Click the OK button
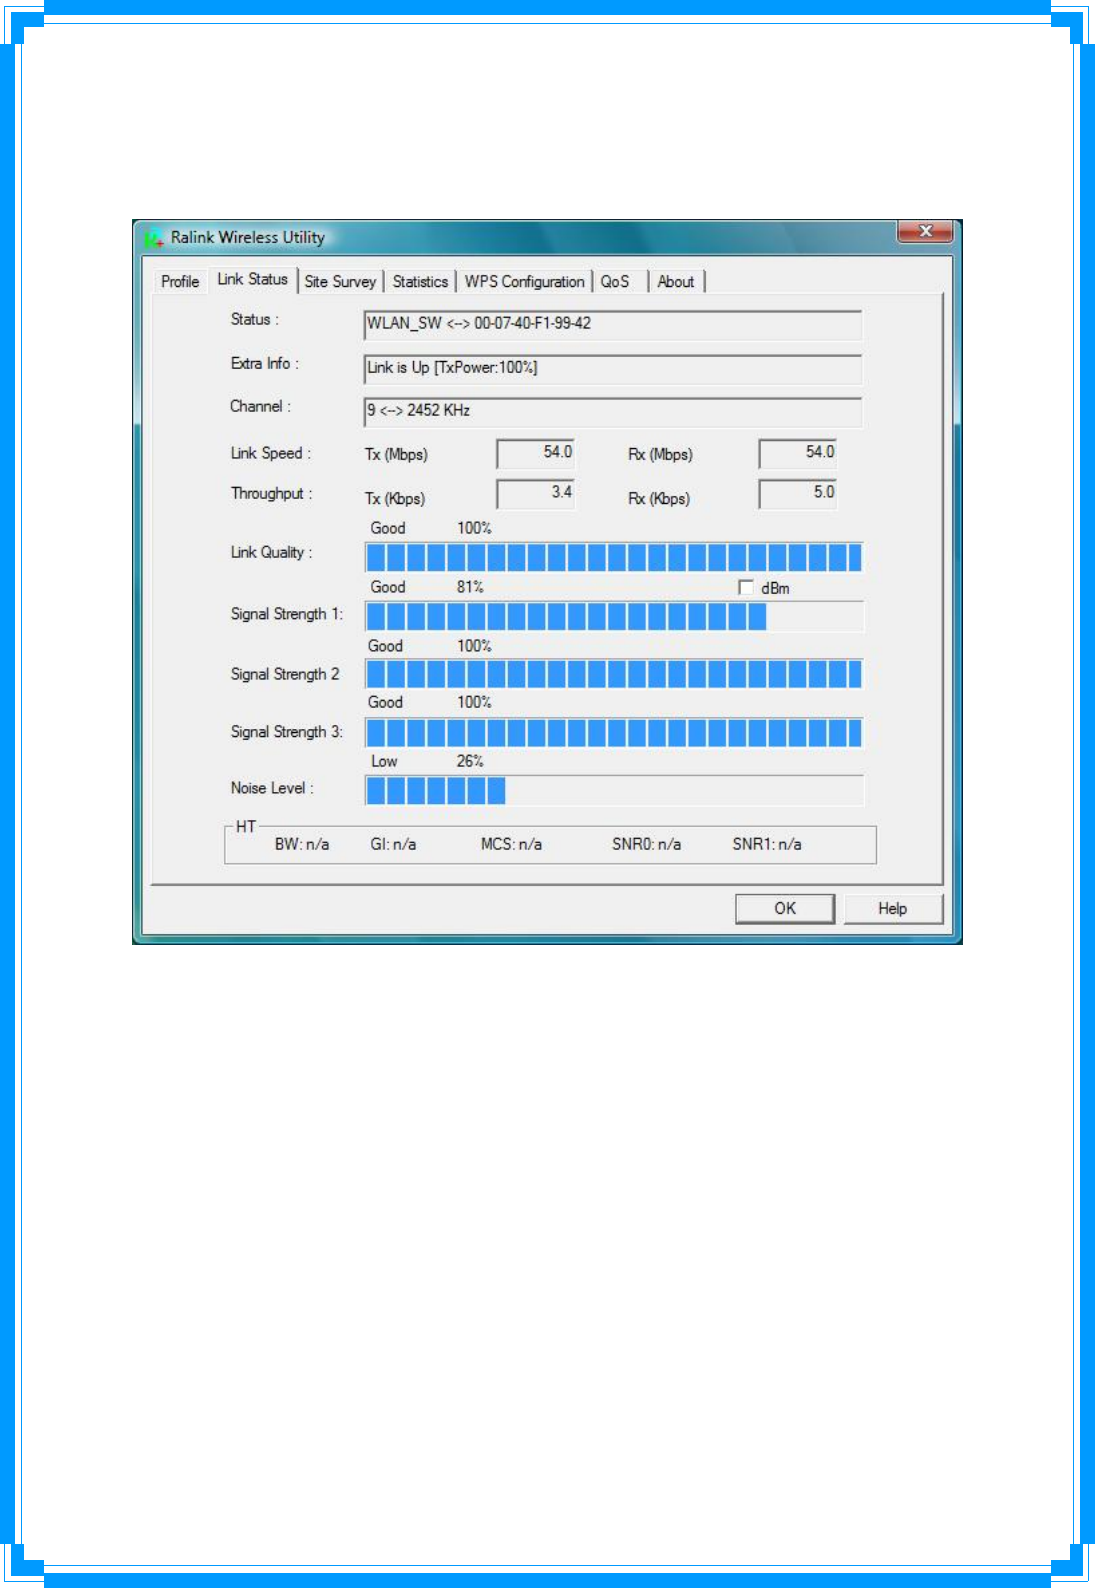 [785, 908]
